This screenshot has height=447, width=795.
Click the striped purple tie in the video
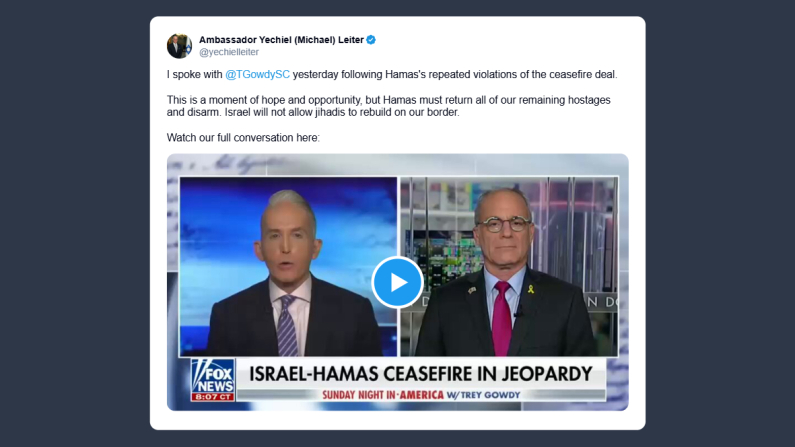[287, 325]
